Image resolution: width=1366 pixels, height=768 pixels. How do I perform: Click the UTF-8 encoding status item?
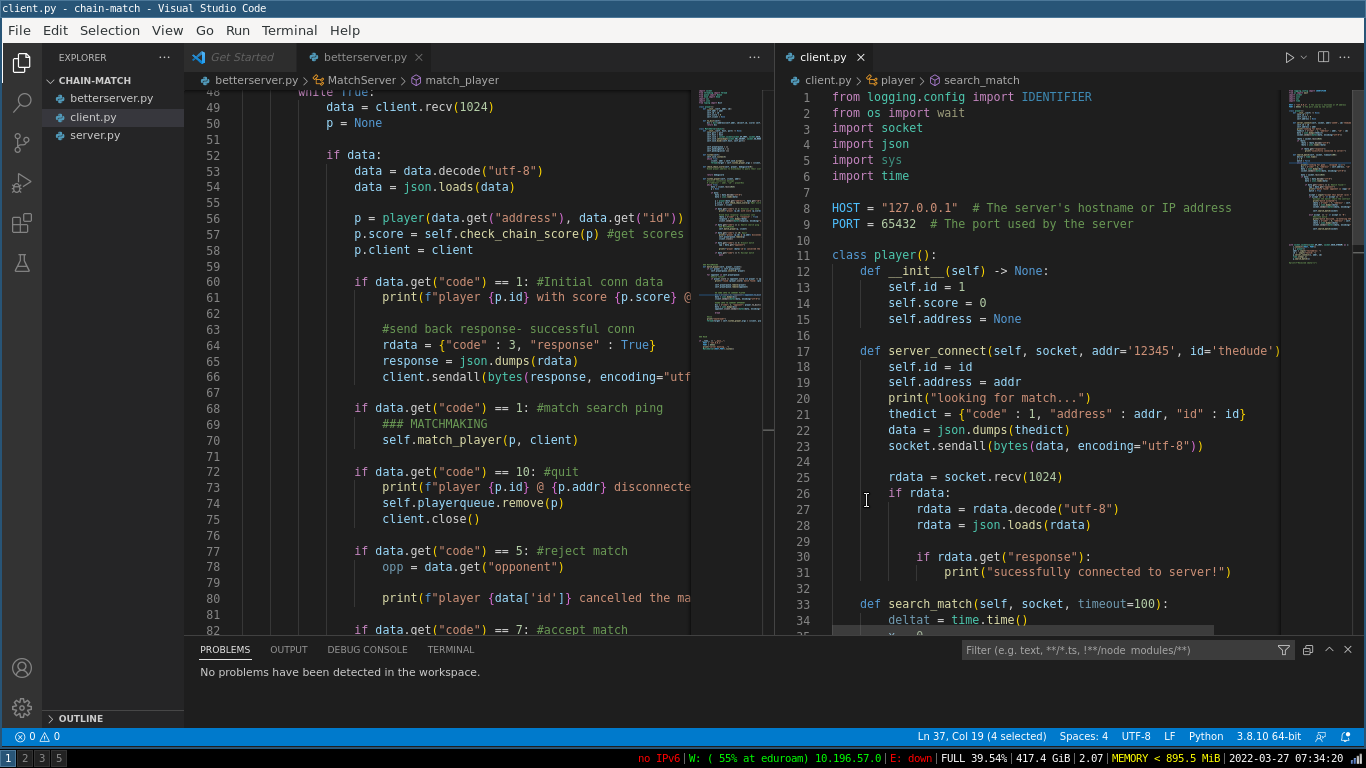coord(1135,736)
